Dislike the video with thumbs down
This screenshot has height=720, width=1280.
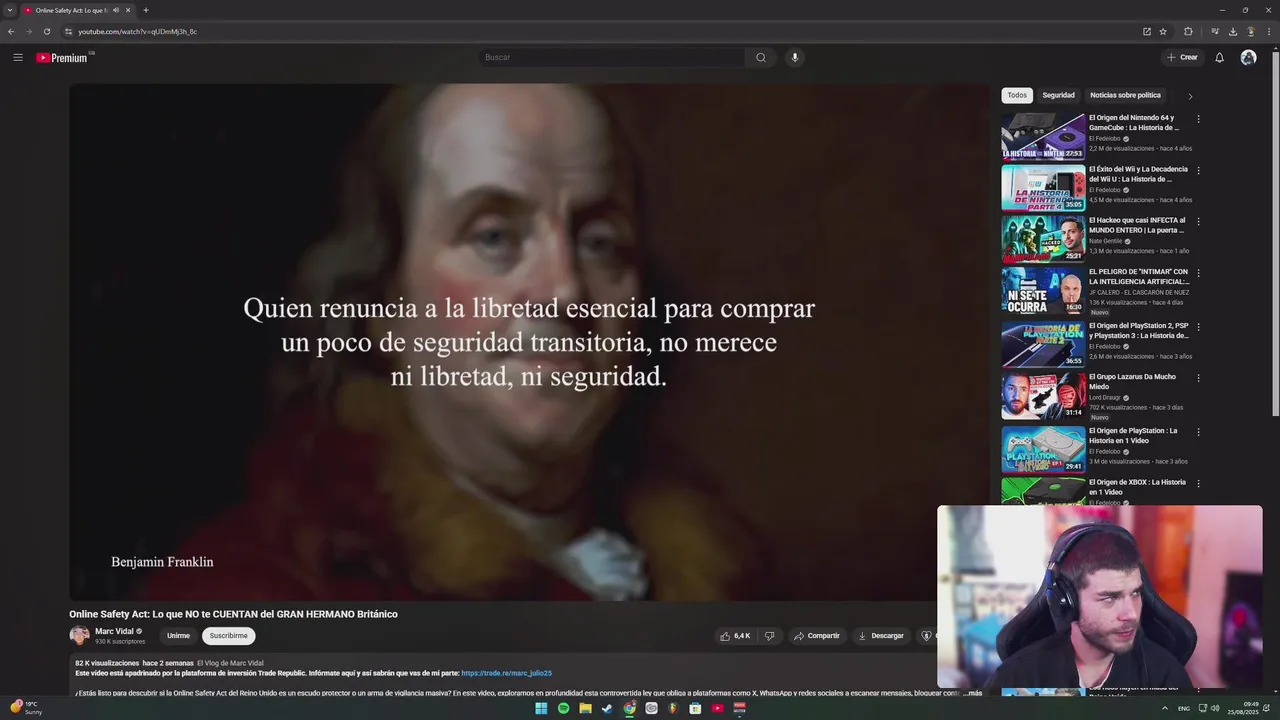click(769, 636)
